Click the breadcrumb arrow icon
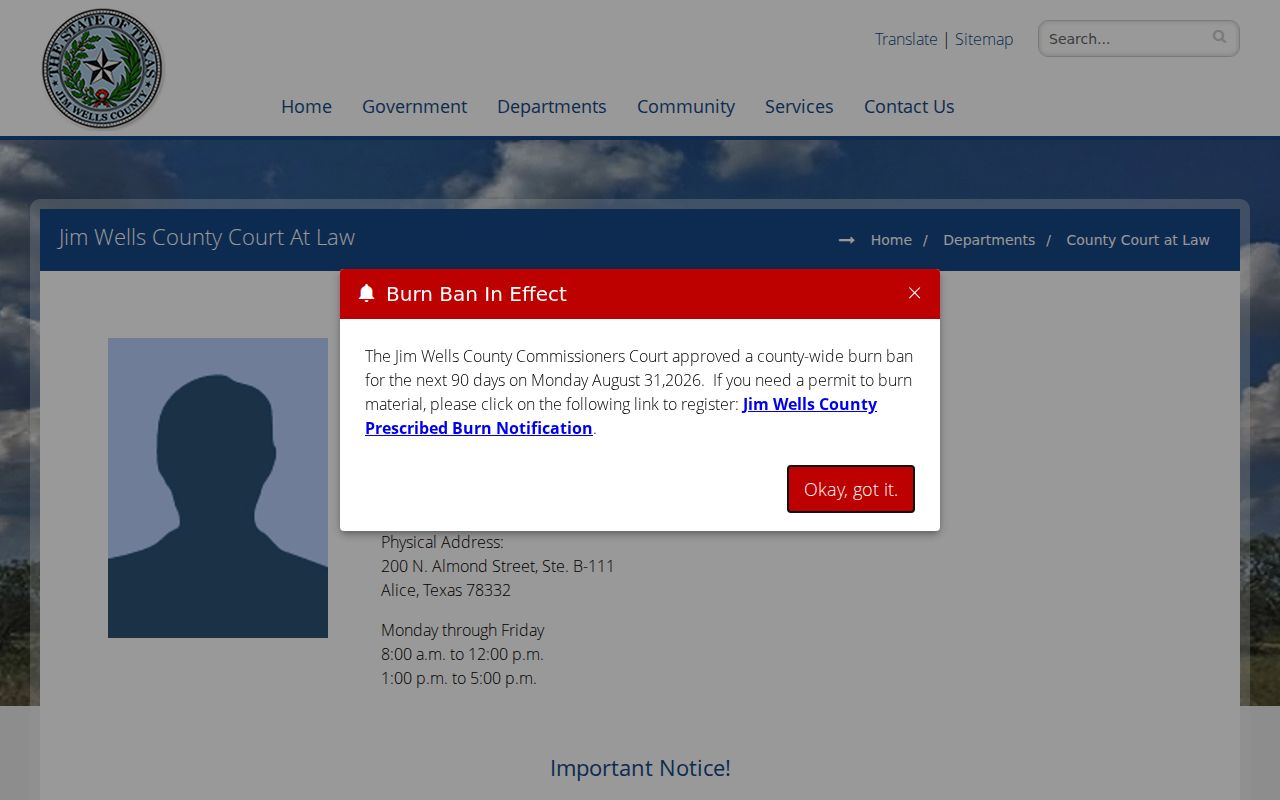Image resolution: width=1280 pixels, height=800 pixels. (846, 240)
